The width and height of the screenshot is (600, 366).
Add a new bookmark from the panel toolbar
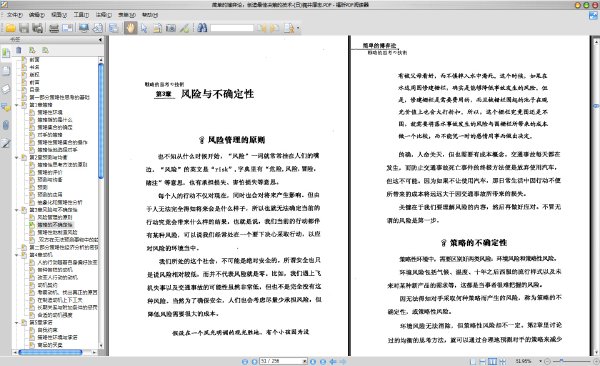pos(32,50)
